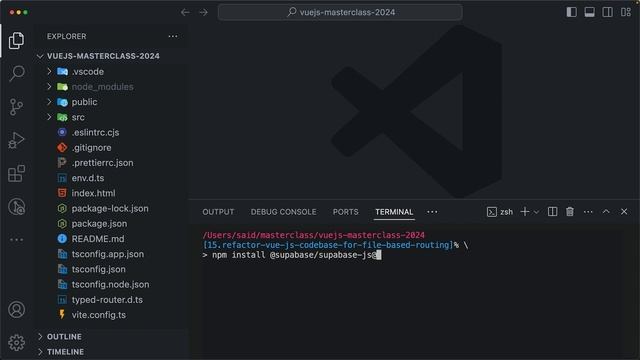The width and height of the screenshot is (640, 360).
Task: Open terminal panel more actions ellipsis
Action: 588,211
